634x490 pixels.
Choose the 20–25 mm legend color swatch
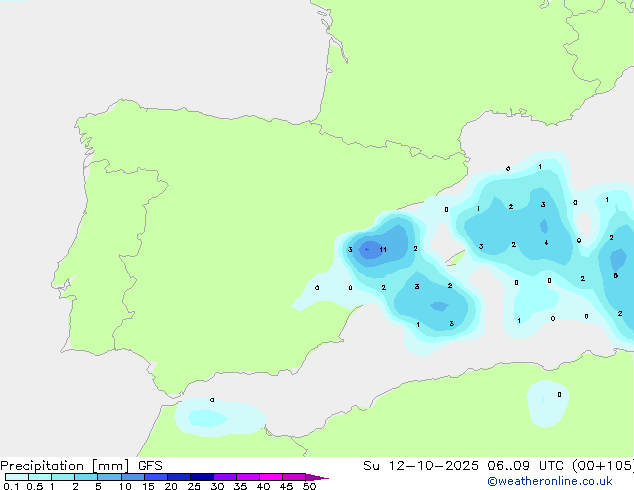179,477
